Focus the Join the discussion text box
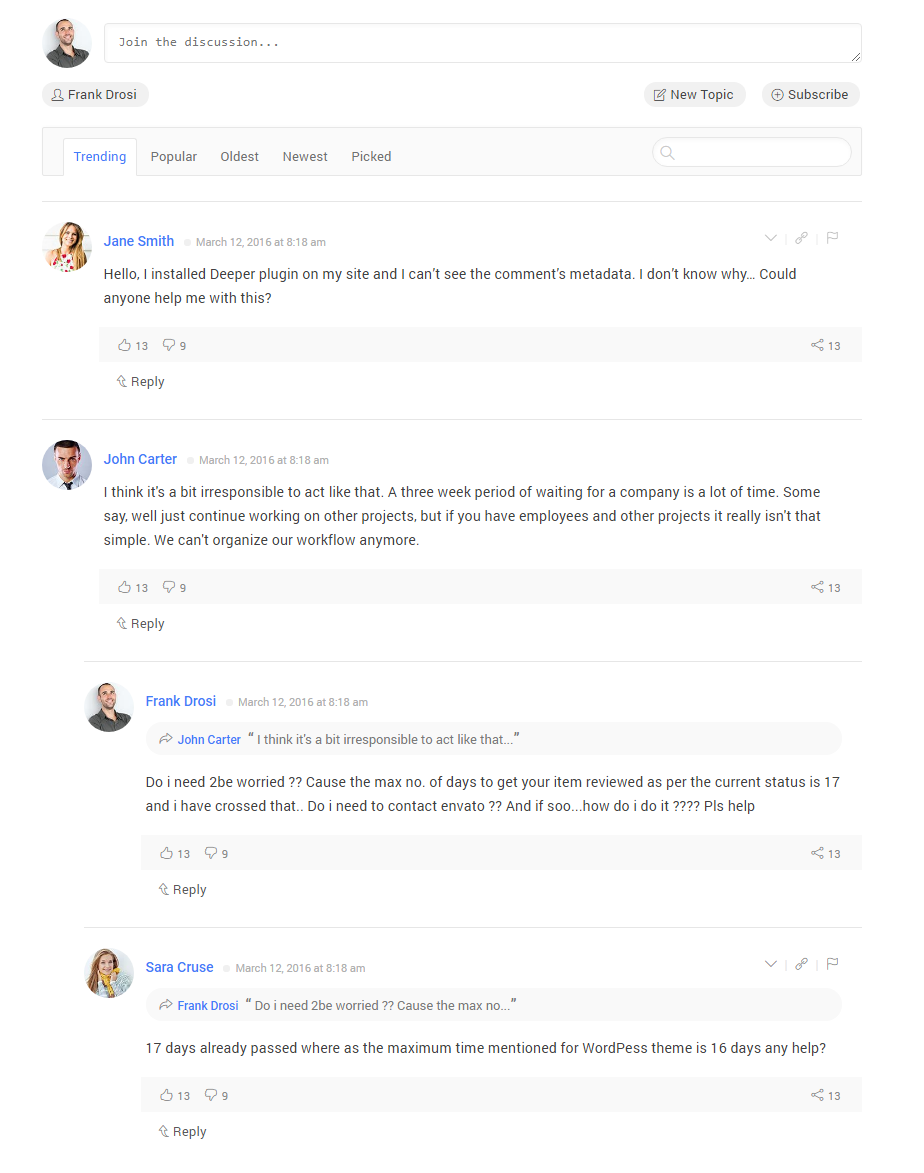The image size is (924, 1173). click(x=483, y=43)
